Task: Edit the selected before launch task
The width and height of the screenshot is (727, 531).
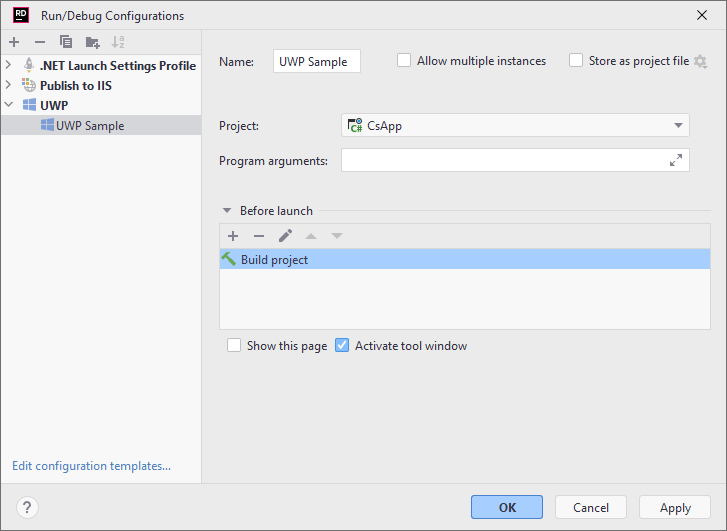Action: pos(285,236)
